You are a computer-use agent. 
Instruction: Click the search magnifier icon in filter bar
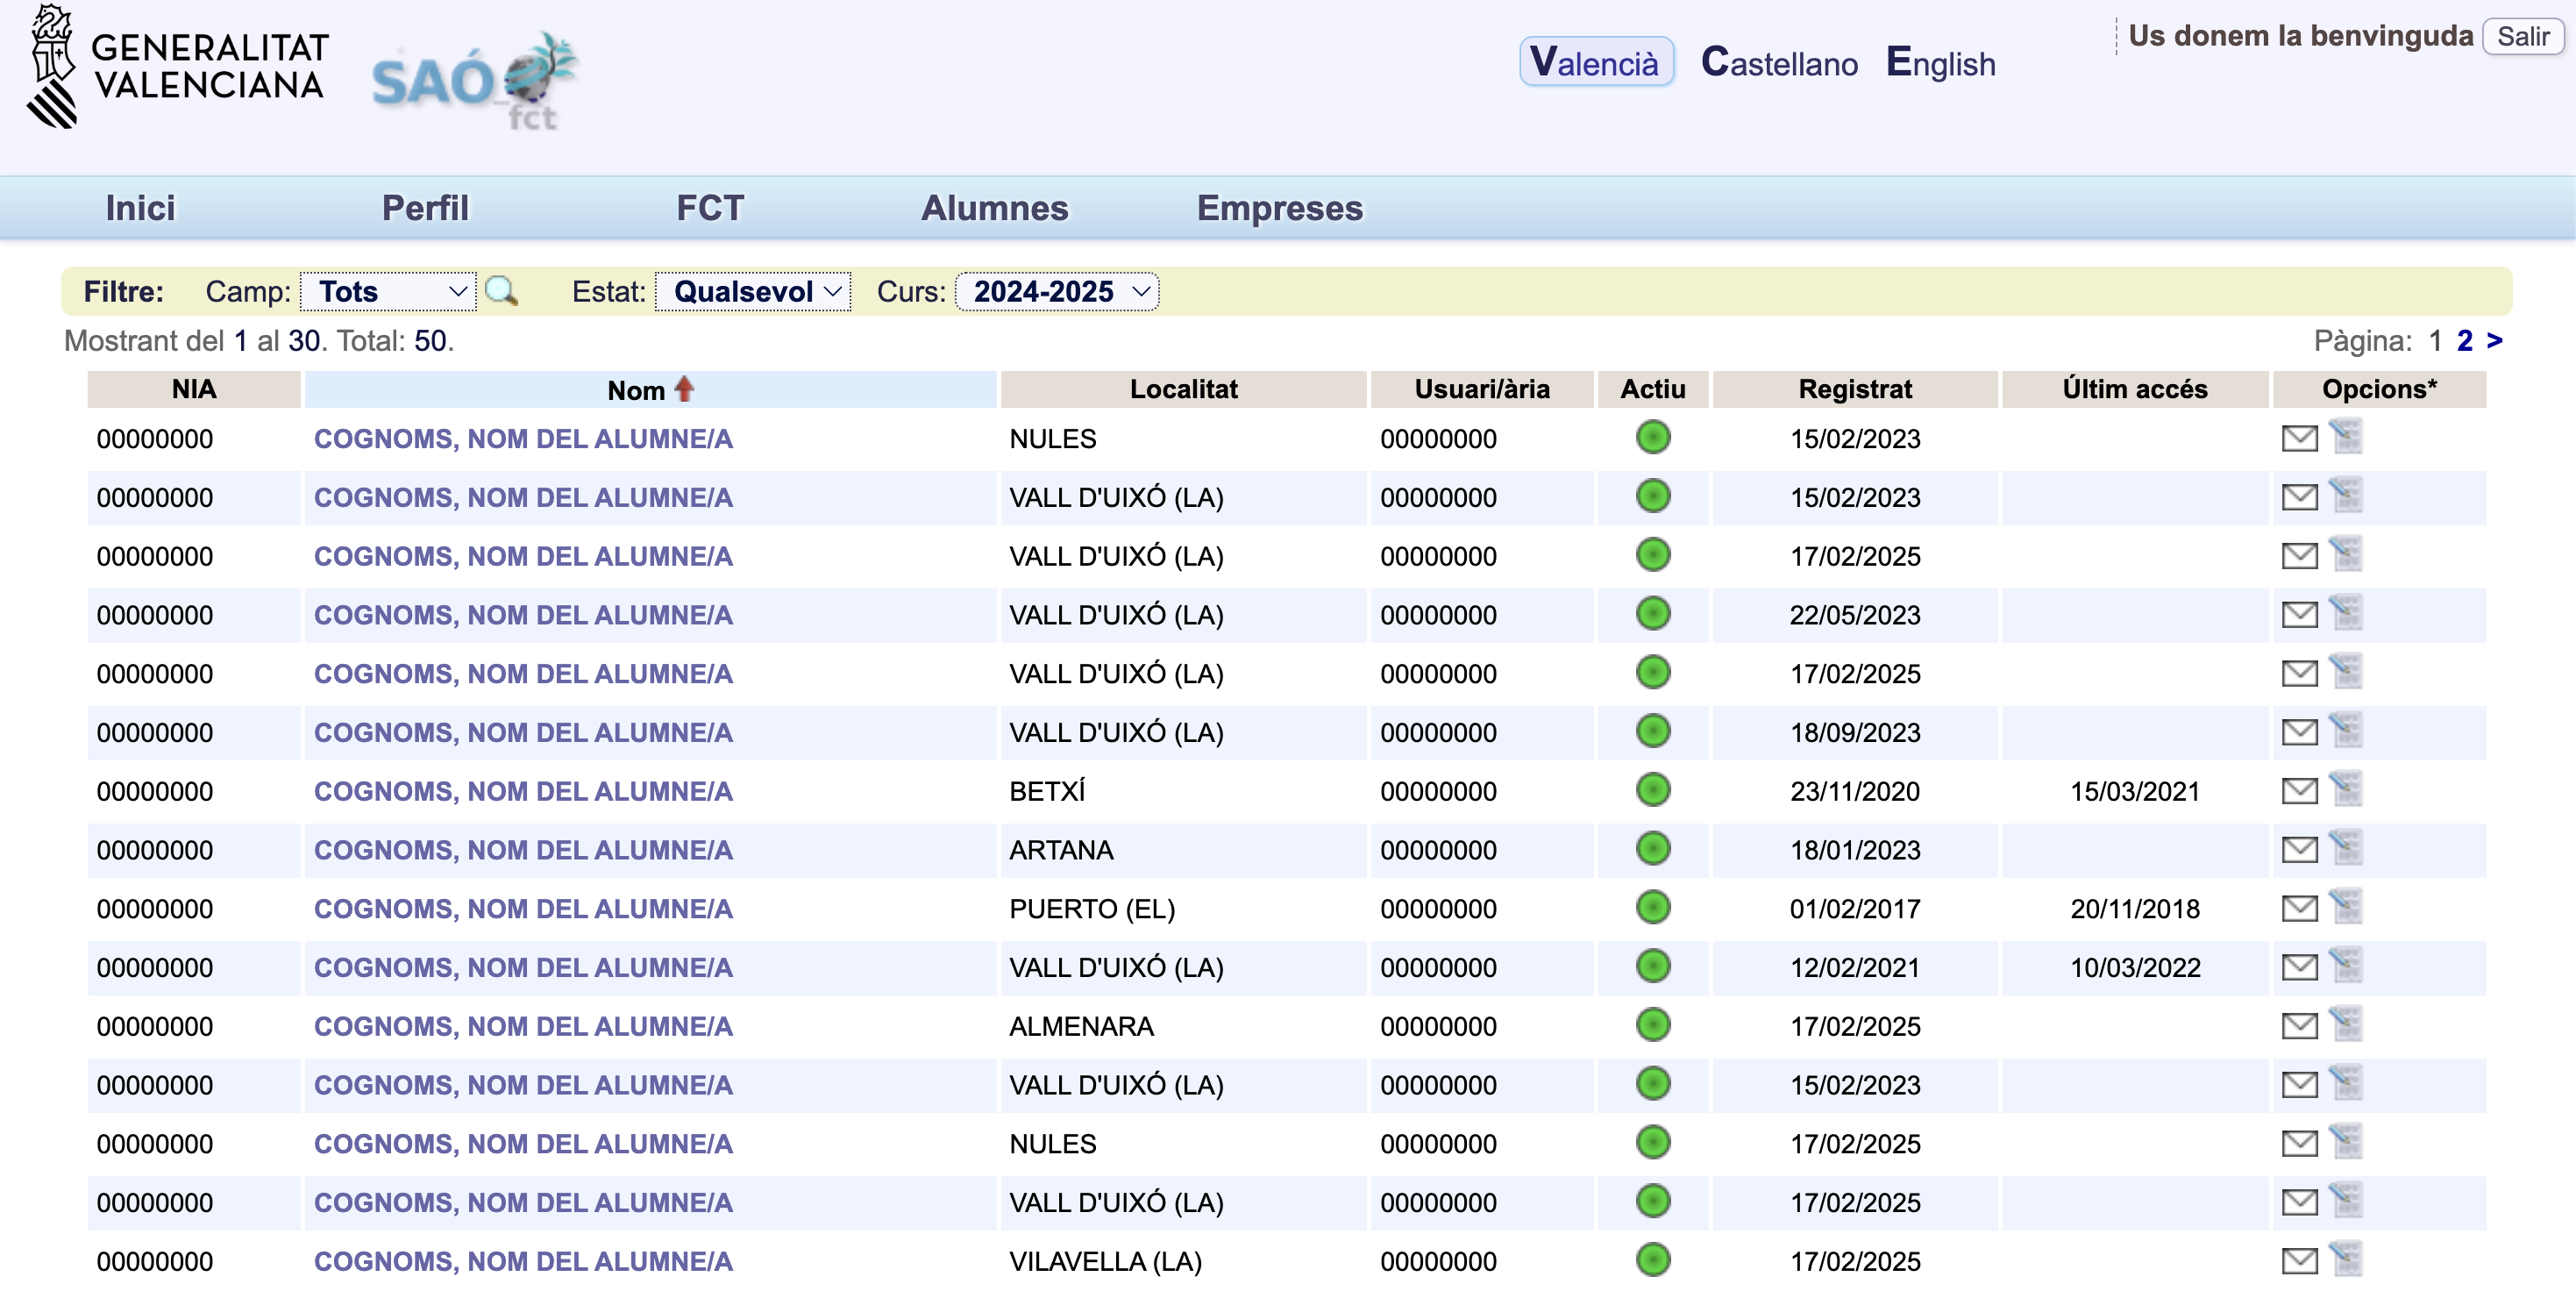click(x=500, y=291)
